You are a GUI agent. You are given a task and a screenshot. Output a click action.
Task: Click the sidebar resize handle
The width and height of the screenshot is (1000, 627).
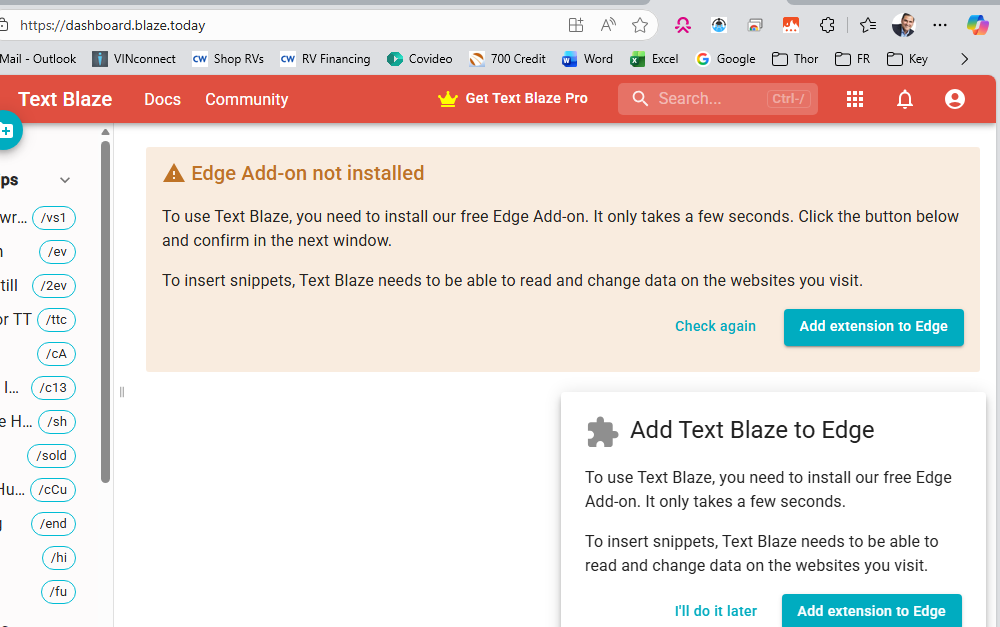point(121,392)
